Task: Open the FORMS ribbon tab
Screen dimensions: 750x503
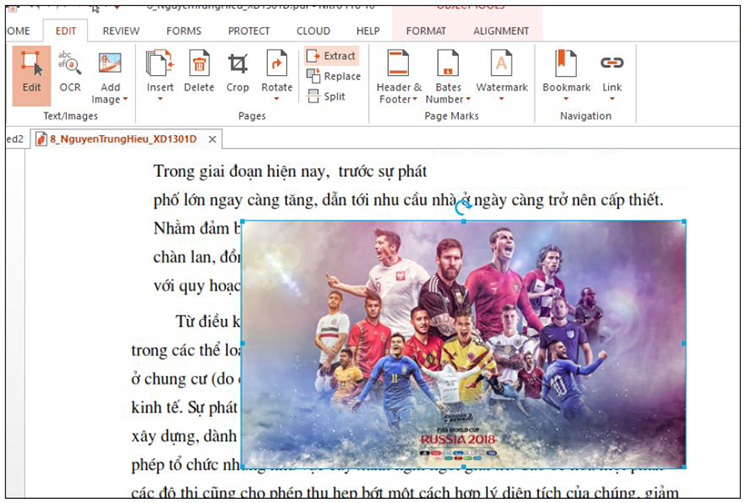Action: [x=184, y=31]
